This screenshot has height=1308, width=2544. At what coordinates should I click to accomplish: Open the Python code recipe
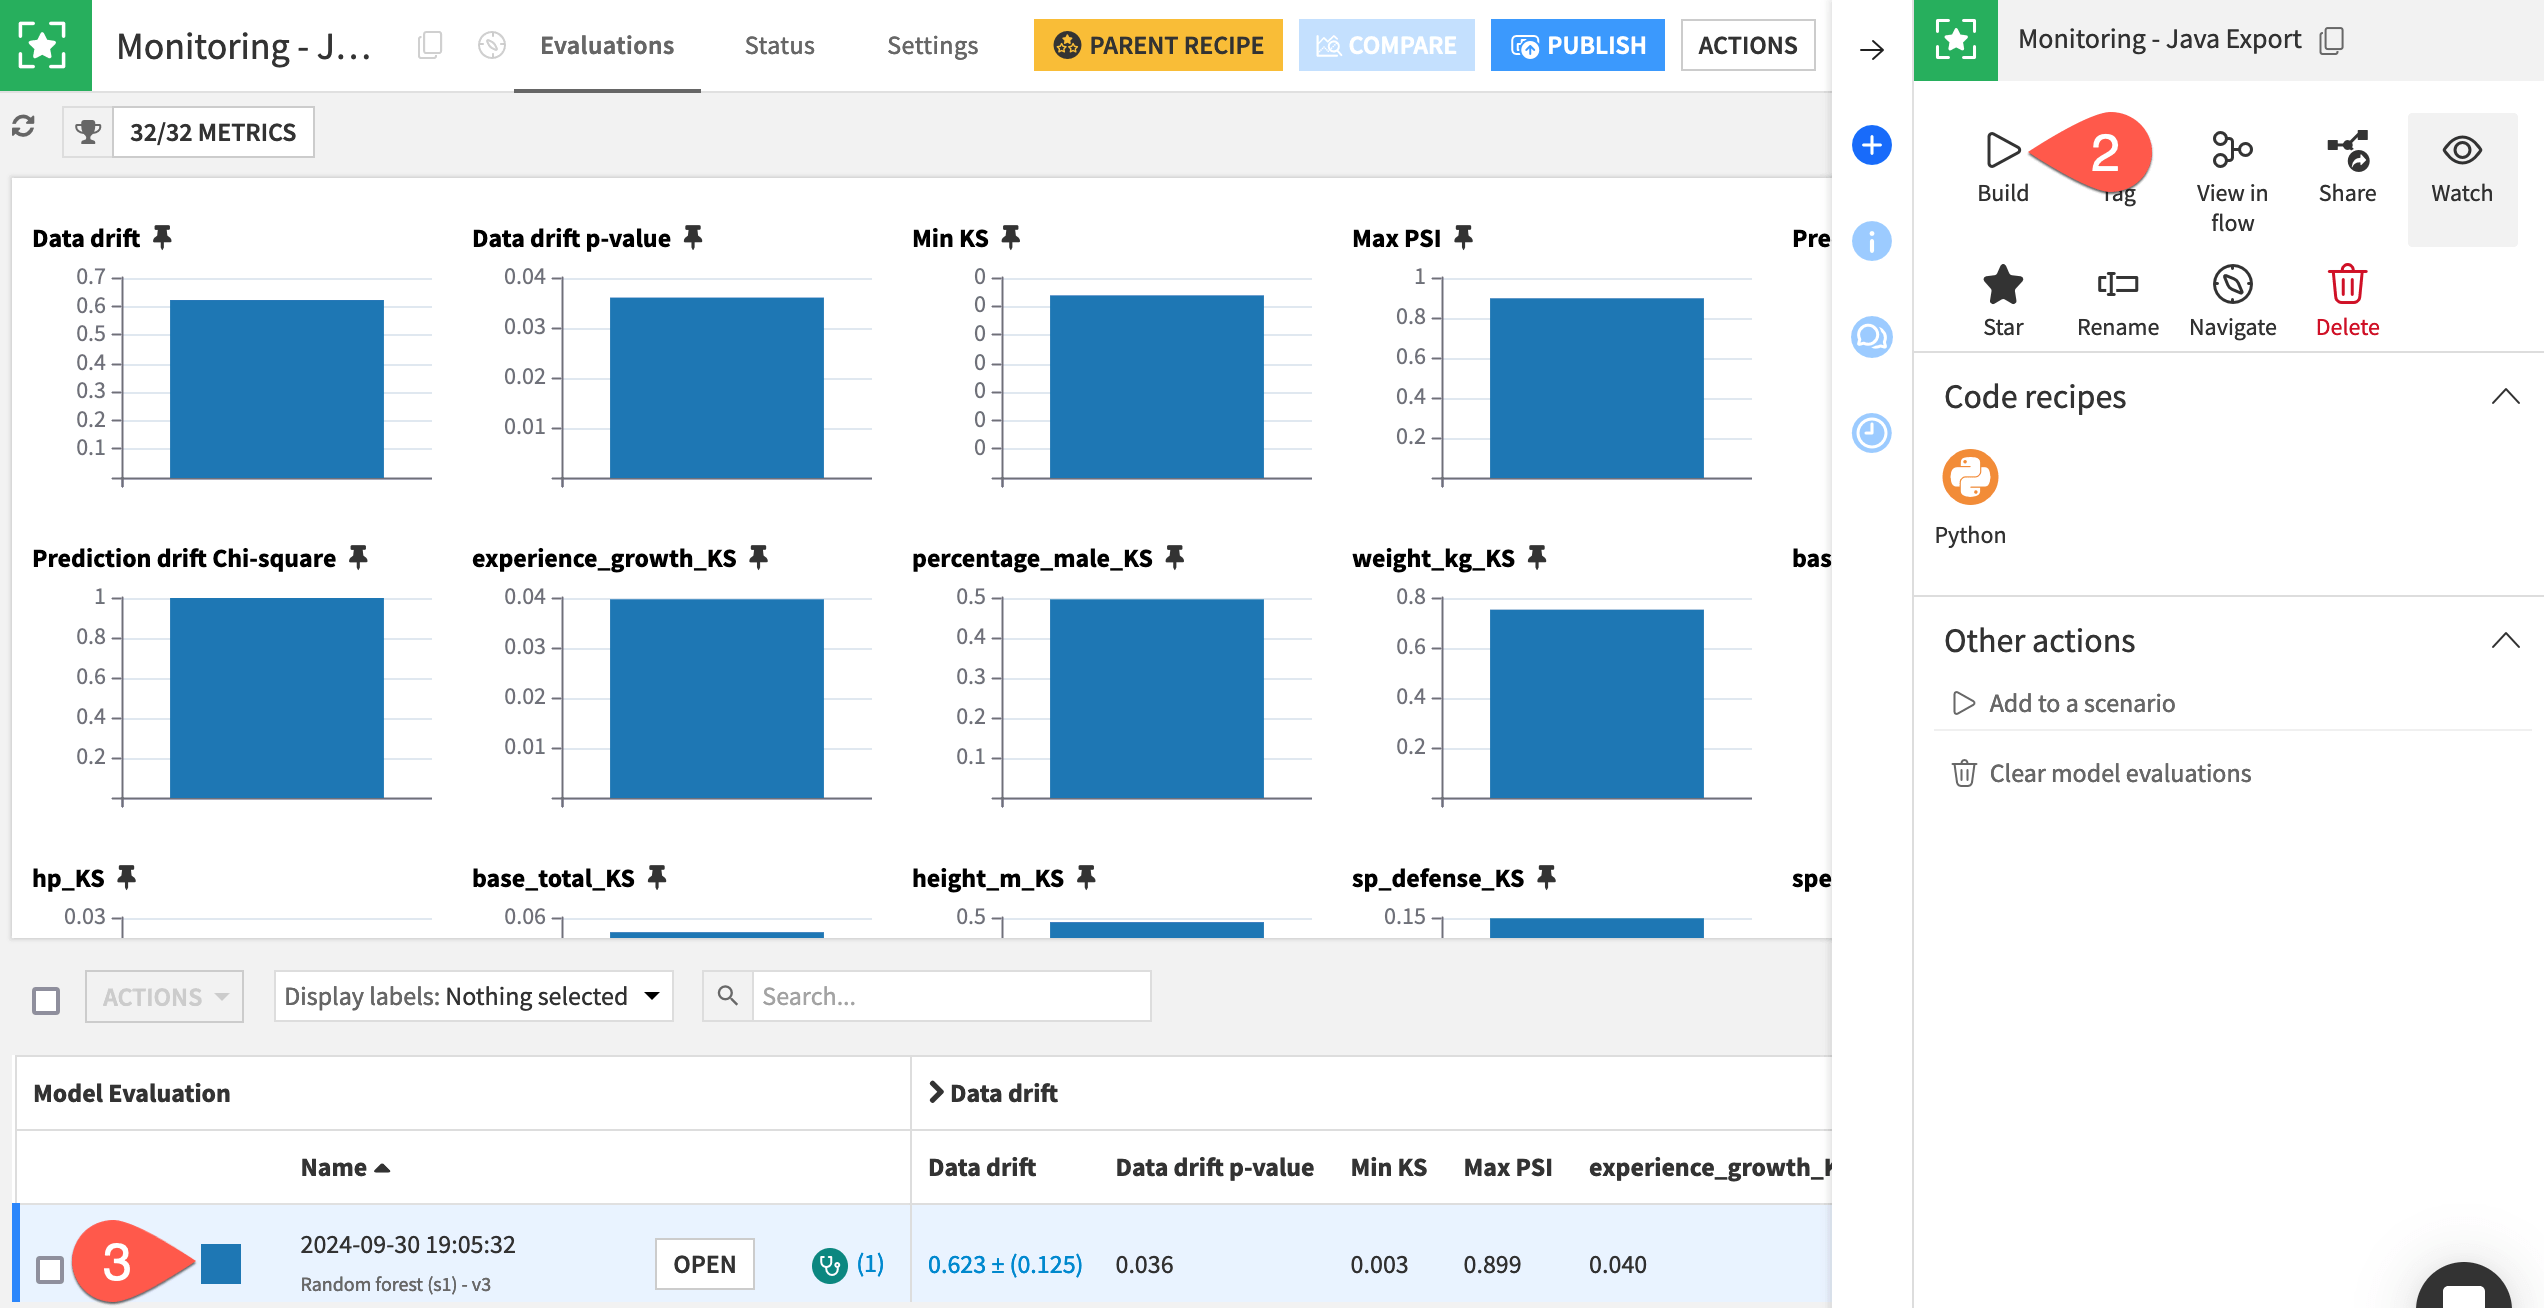(1969, 477)
